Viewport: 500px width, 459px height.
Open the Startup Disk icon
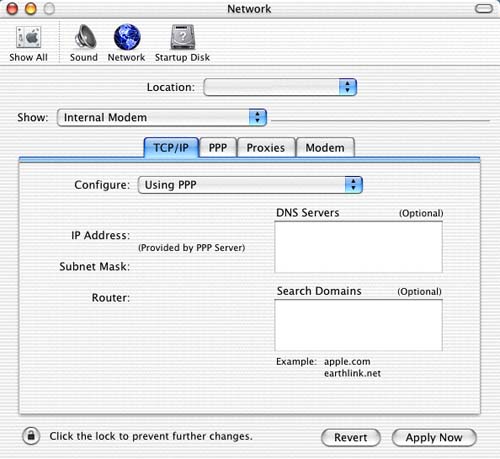[182, 43]
